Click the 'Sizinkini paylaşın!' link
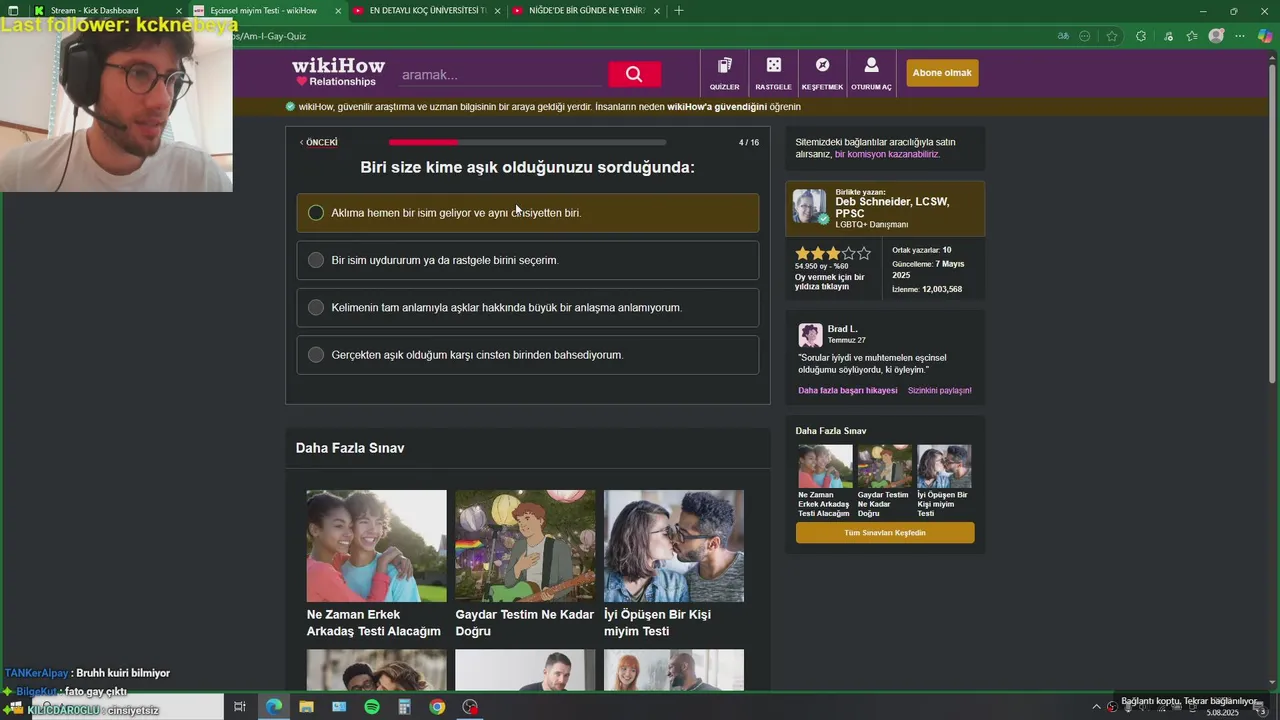This screenshot has height=720, width=1280. (939, 391)
